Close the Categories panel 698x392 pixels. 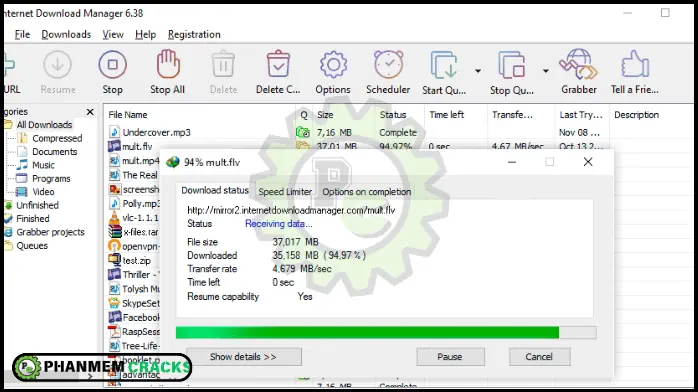click(x=90, y=112)
